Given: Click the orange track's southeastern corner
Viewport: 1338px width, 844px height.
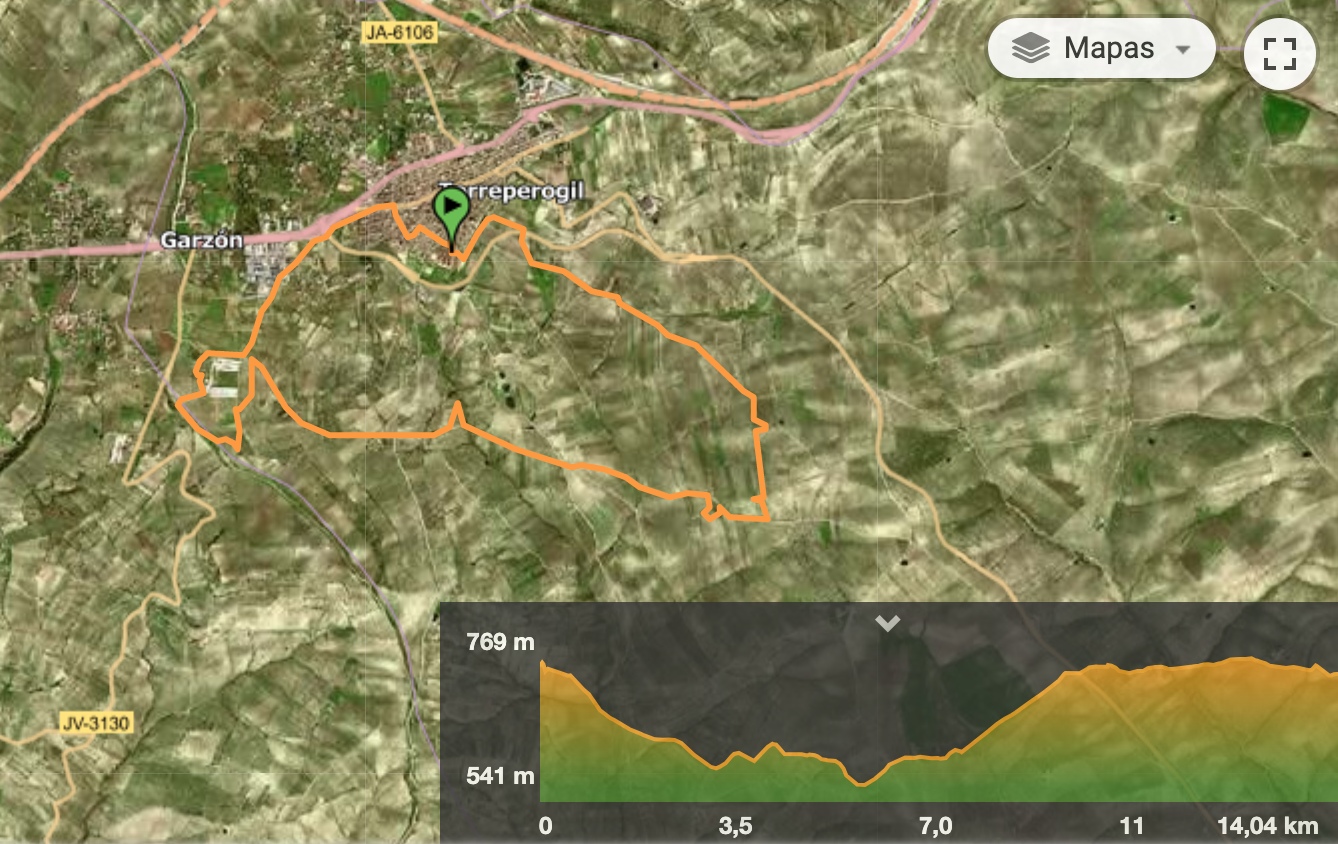Looking at the screenshot, I should pyautogui.click(x=767, y=518).
